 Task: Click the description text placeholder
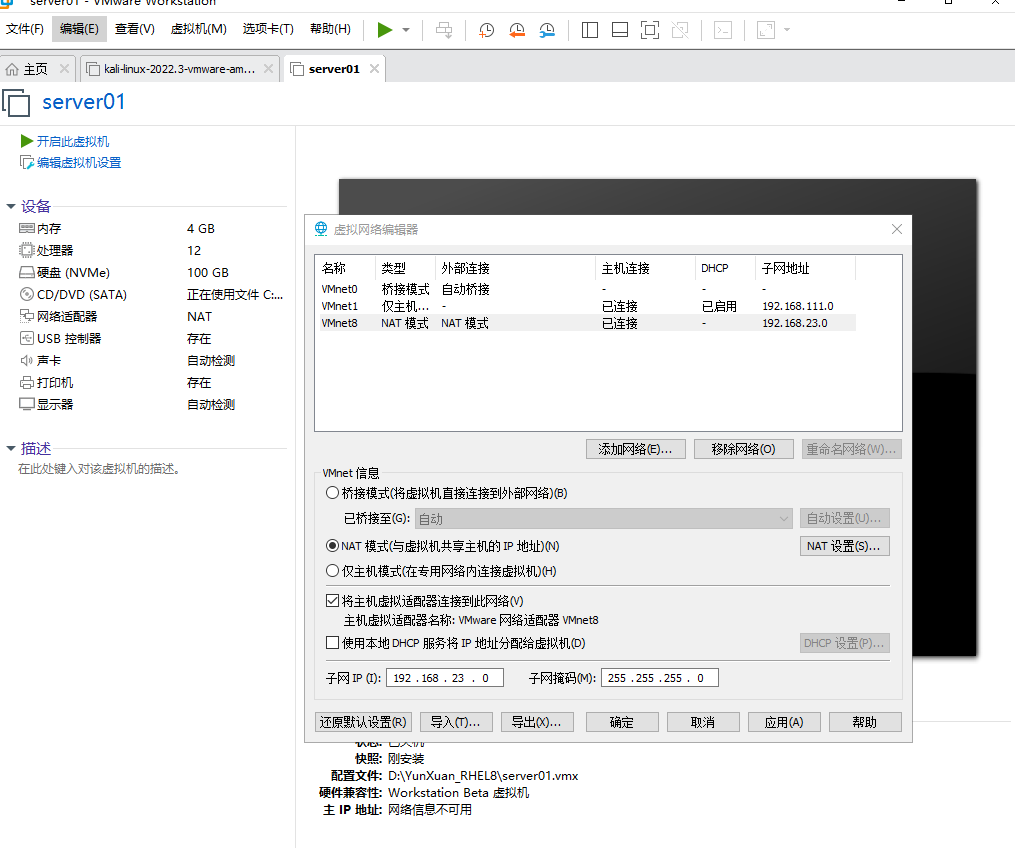click(99, 469)
